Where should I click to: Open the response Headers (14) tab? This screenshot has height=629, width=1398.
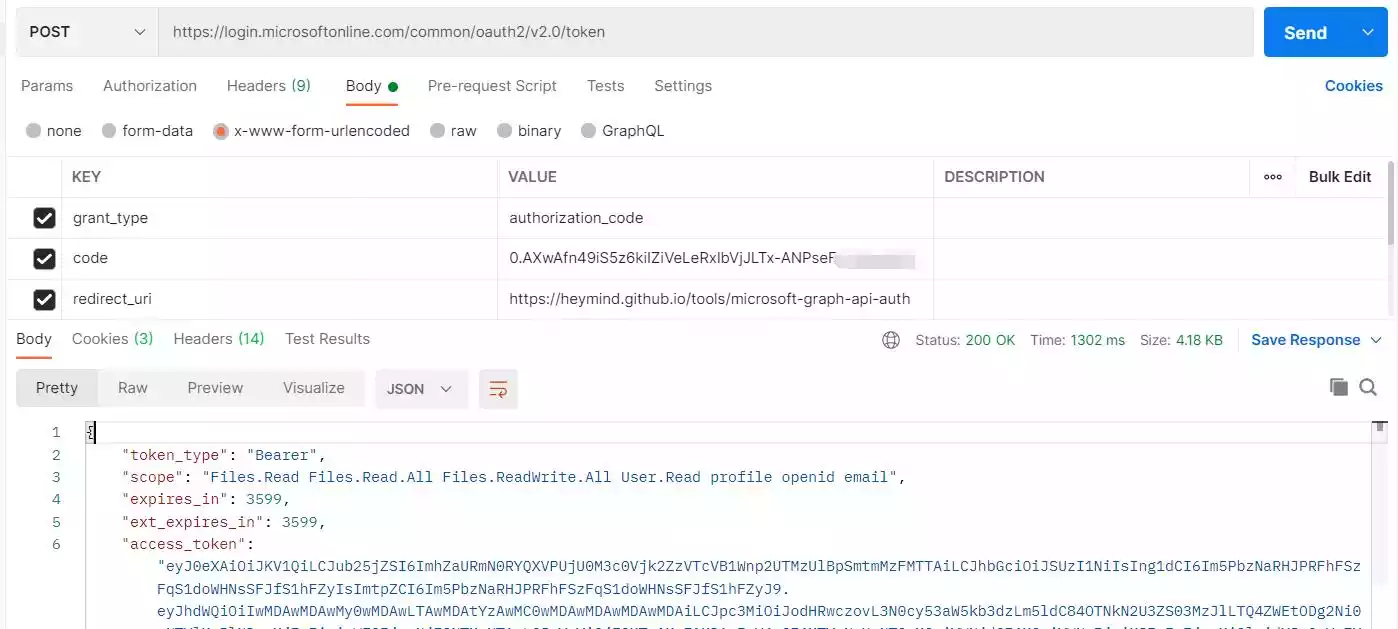coord(219,339)
